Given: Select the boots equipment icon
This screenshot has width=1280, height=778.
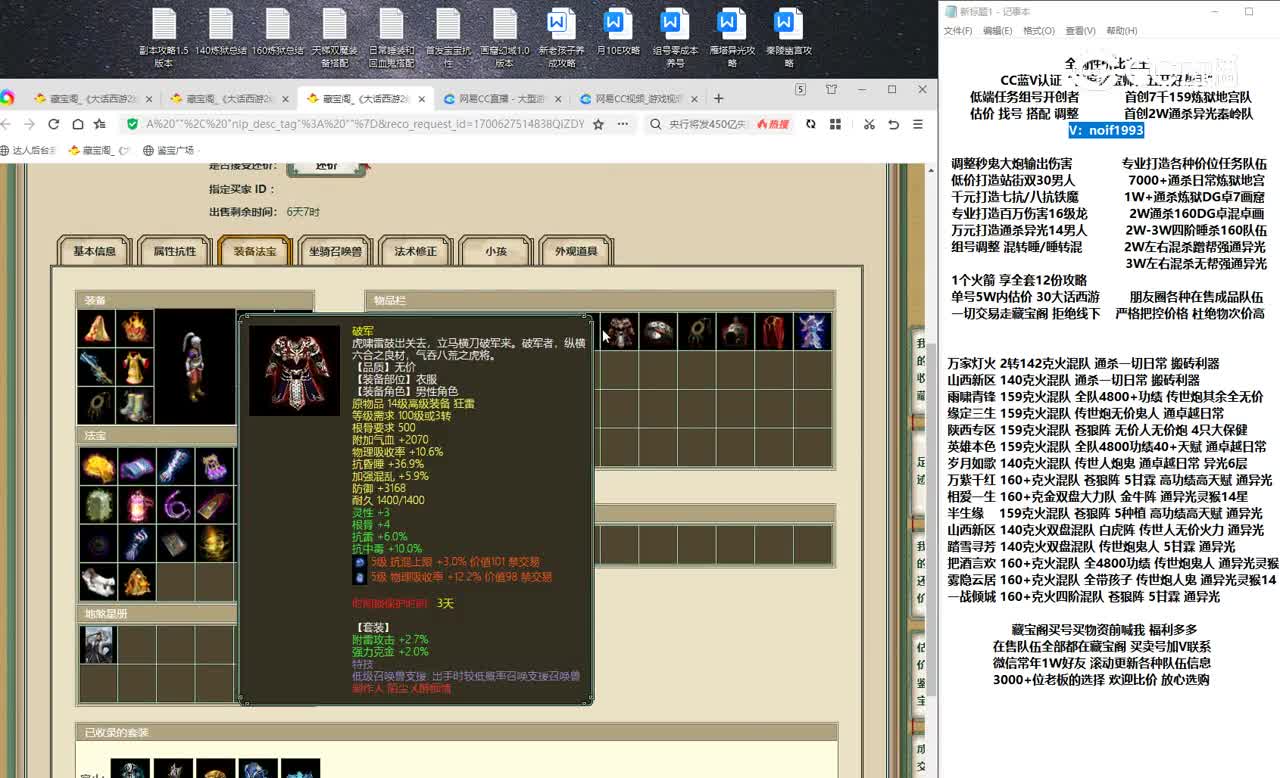Looking at the screenshot, I should click(135, 406).
